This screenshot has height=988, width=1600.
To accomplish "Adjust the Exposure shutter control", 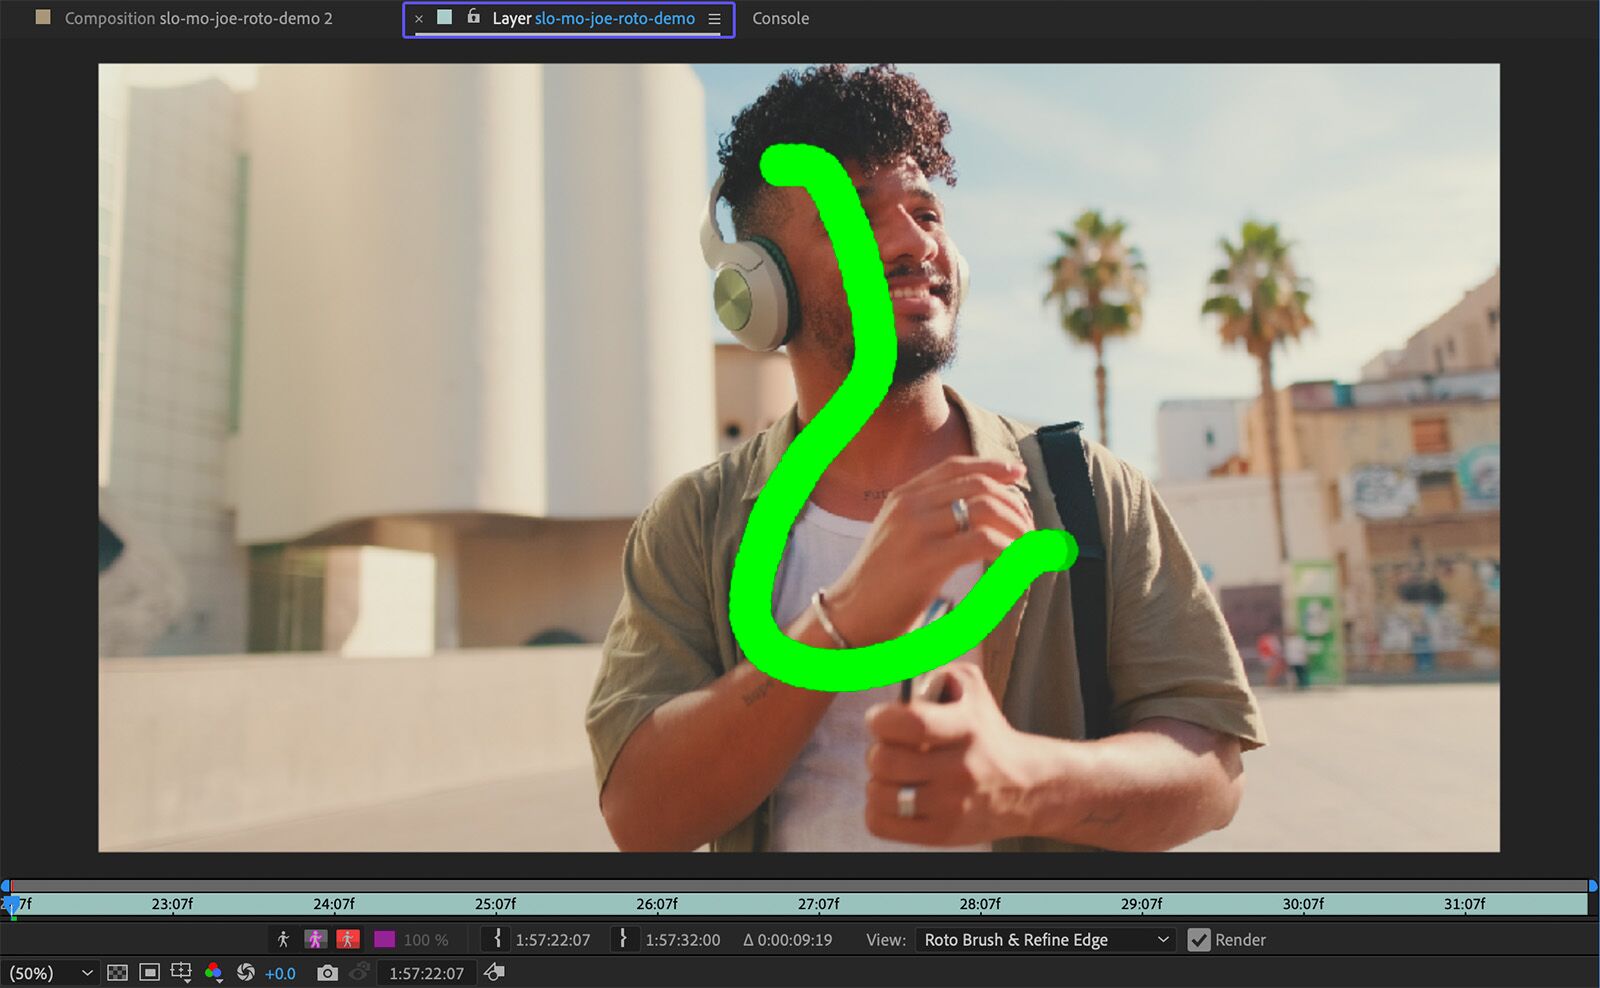I will point(246,972).
